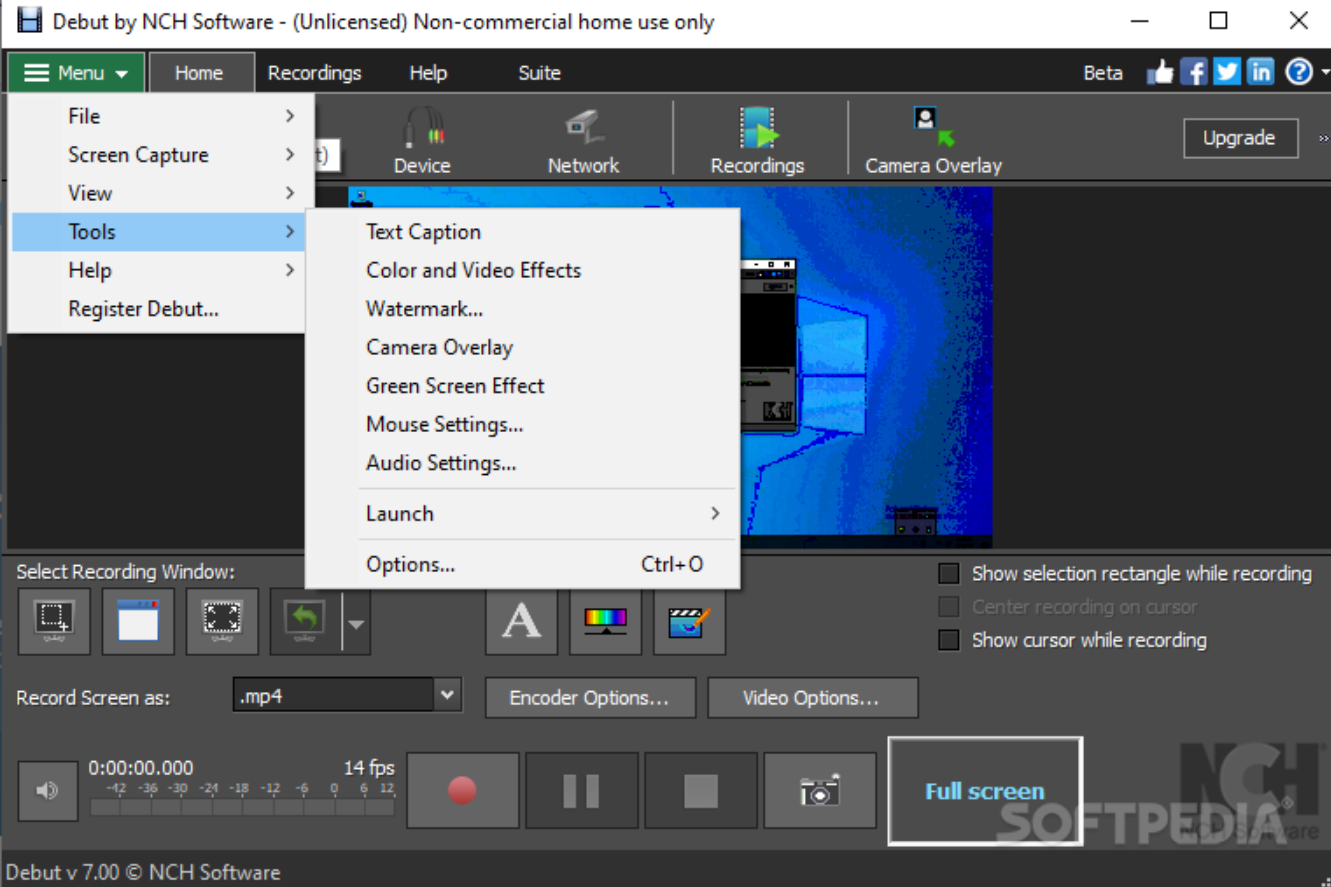Enable Show cursor while recording

click(x=948, y=640)
